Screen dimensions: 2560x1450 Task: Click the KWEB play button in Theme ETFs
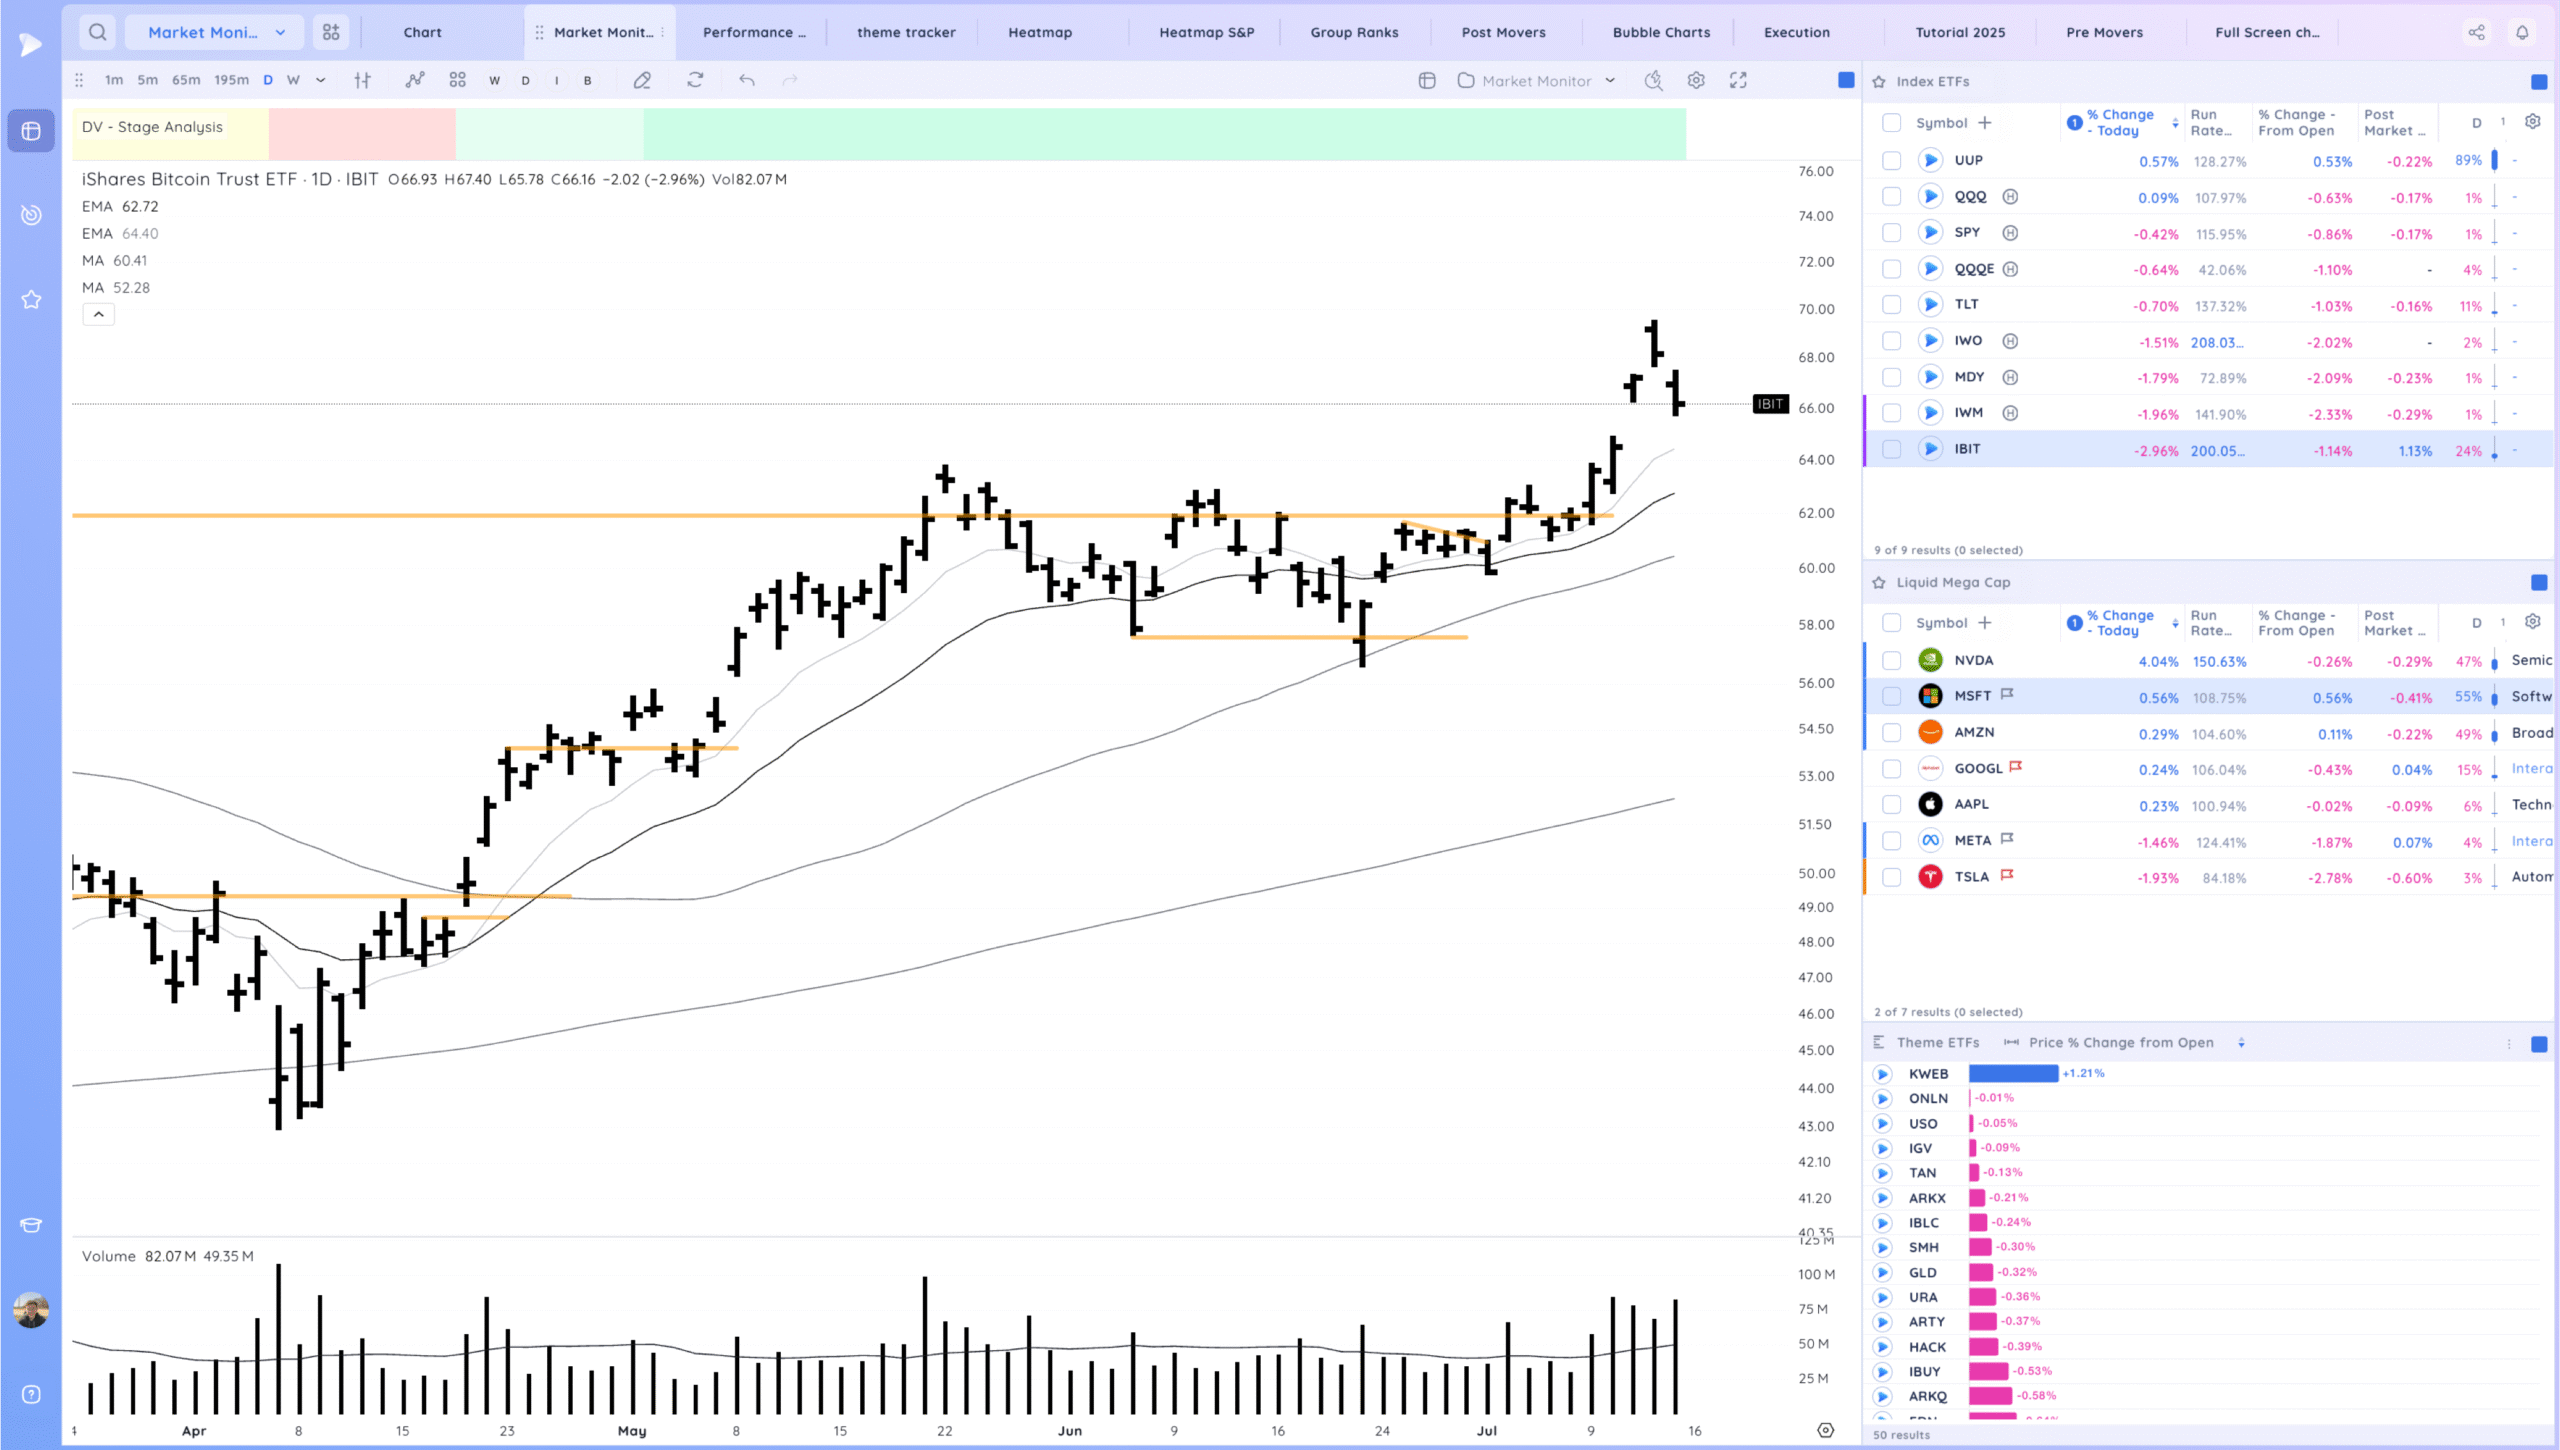1882,1074
